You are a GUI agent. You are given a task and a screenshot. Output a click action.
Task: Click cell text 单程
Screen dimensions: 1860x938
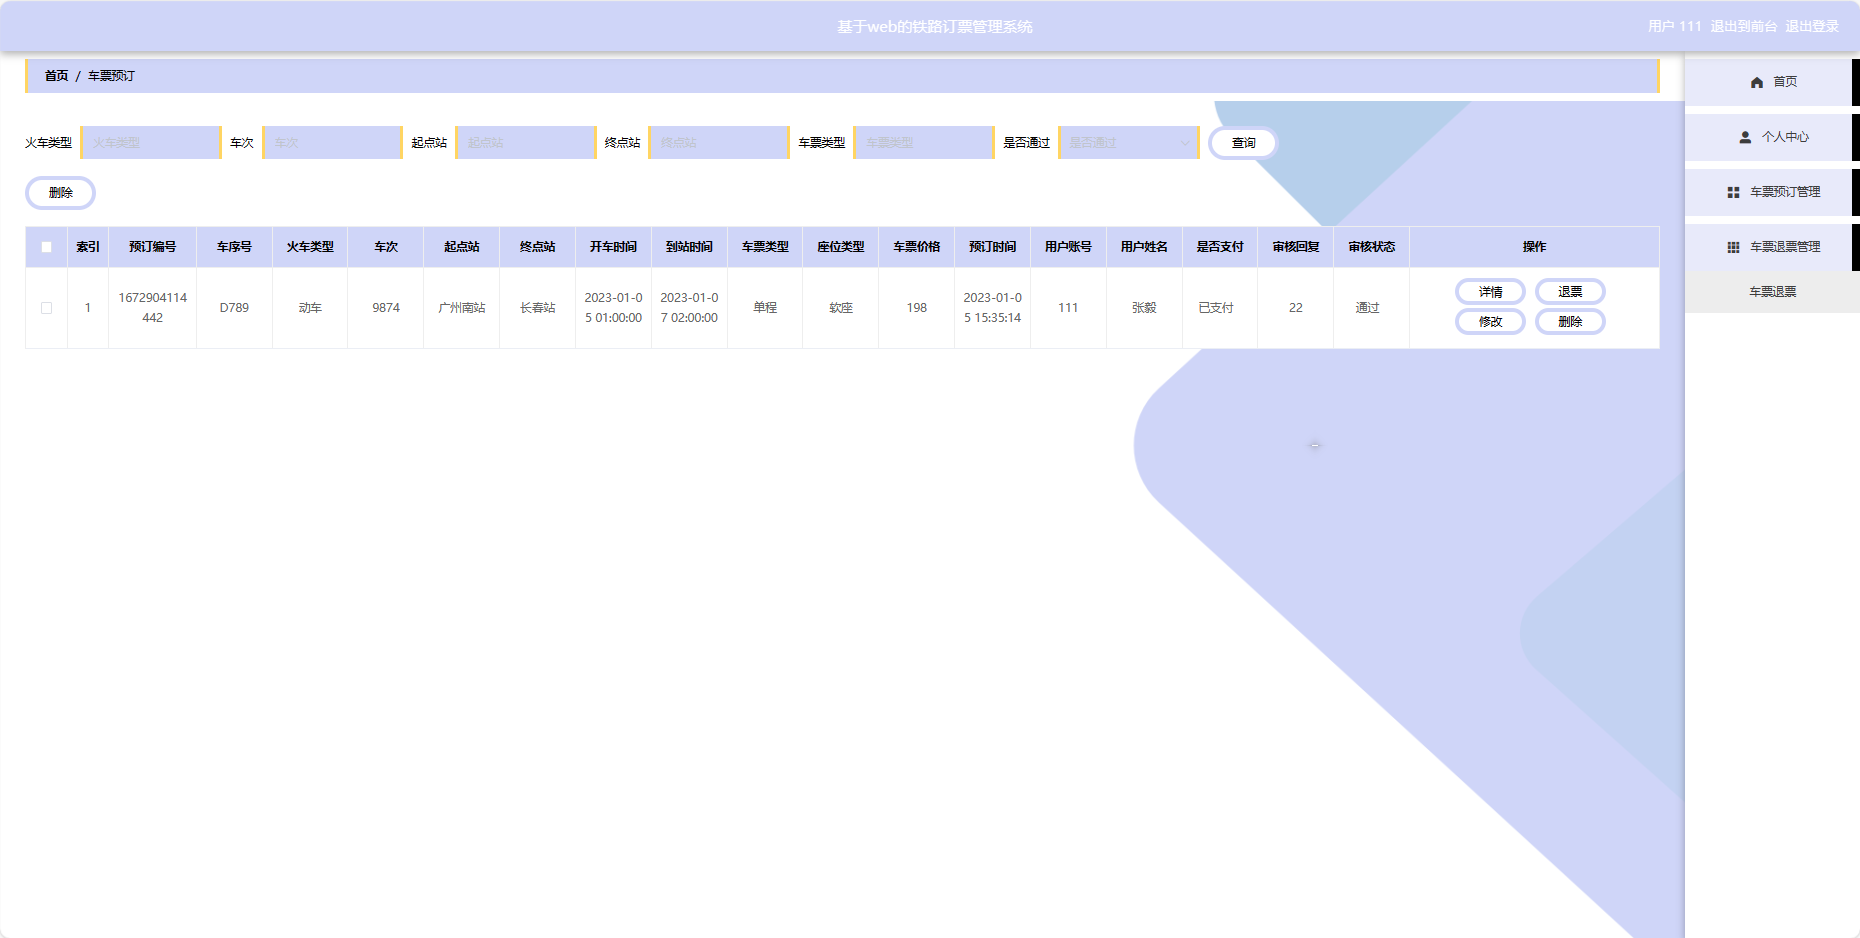765,308
